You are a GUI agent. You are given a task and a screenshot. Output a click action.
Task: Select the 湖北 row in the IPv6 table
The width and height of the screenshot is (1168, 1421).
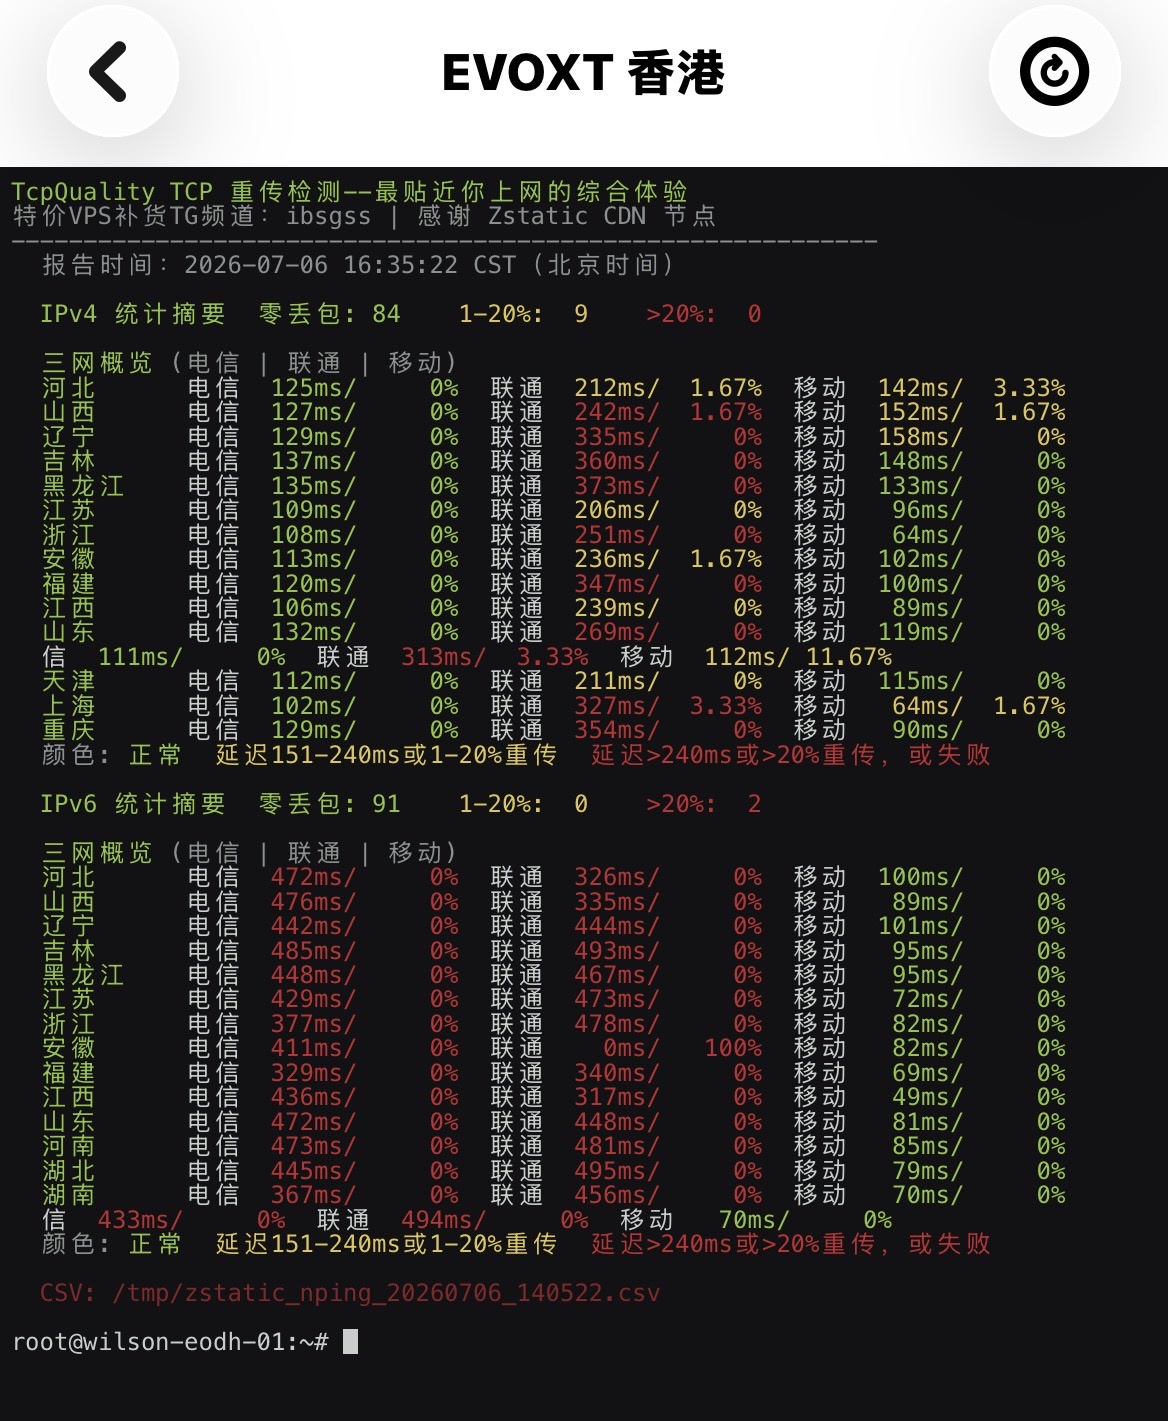[554, 1170]
